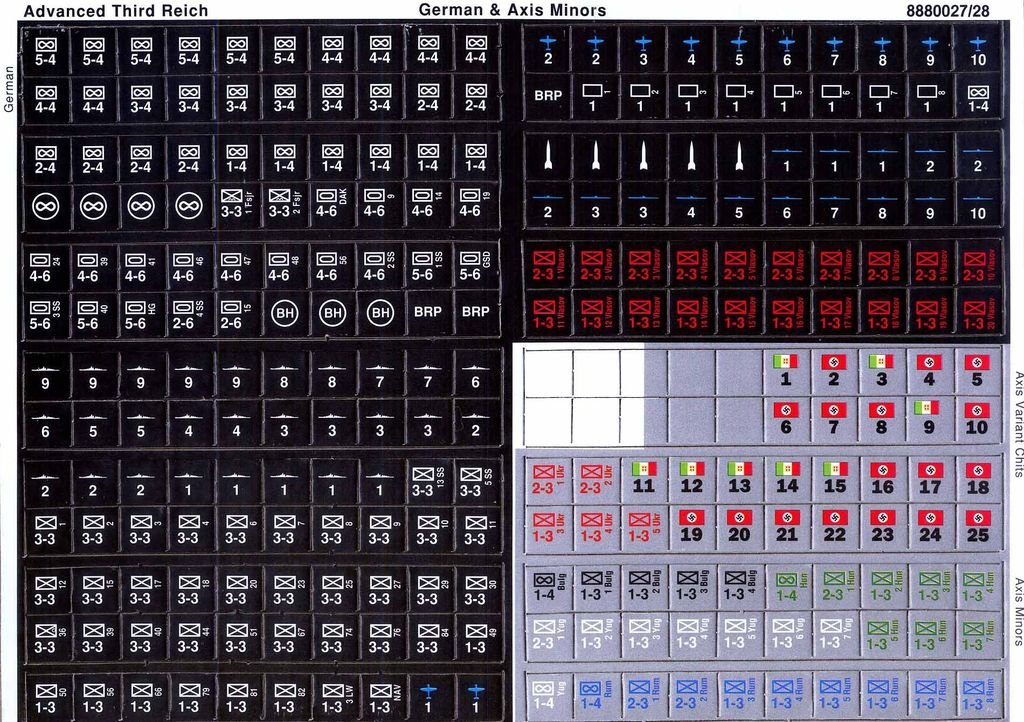This screenshot has width=1024, height=722.
Task: Select variant chit 25 with German flag
Action: (x=978, y=527)
